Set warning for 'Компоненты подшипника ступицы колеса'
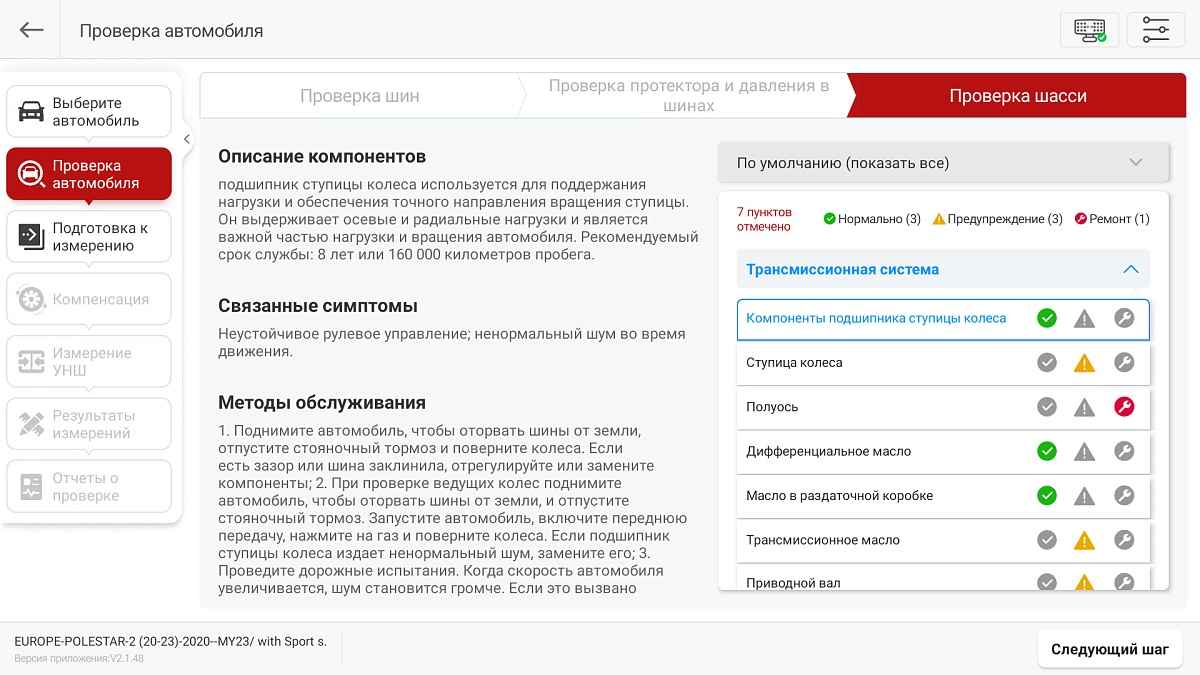Screen dimensions: 1200x675 point(1085,319)
